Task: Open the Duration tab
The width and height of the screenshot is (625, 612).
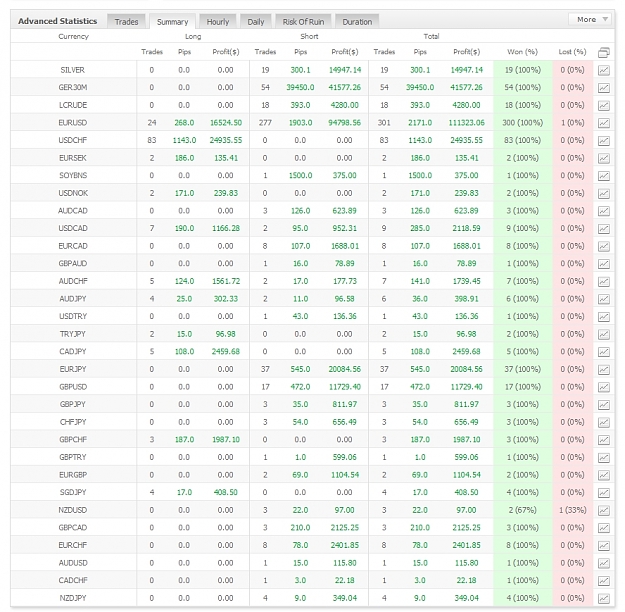Action: pyautogui.click(x=357, y=22)
